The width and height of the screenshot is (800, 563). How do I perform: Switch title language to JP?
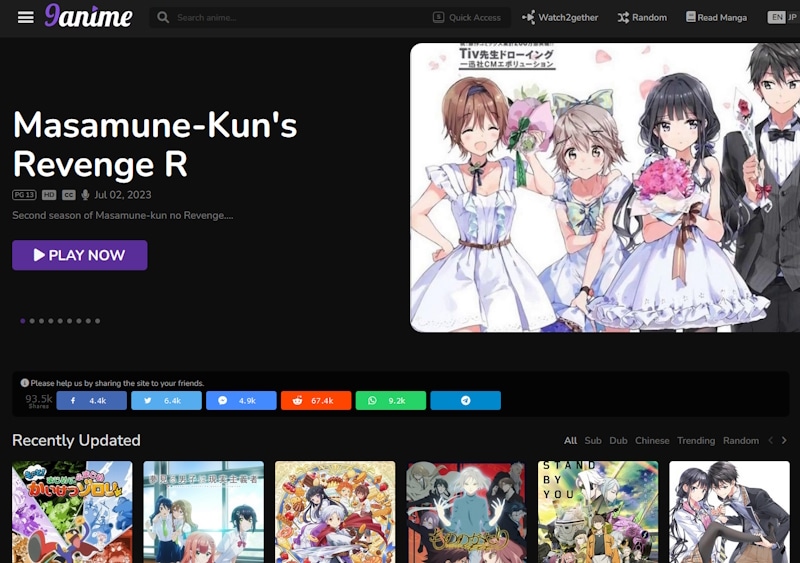click(792, 17)
